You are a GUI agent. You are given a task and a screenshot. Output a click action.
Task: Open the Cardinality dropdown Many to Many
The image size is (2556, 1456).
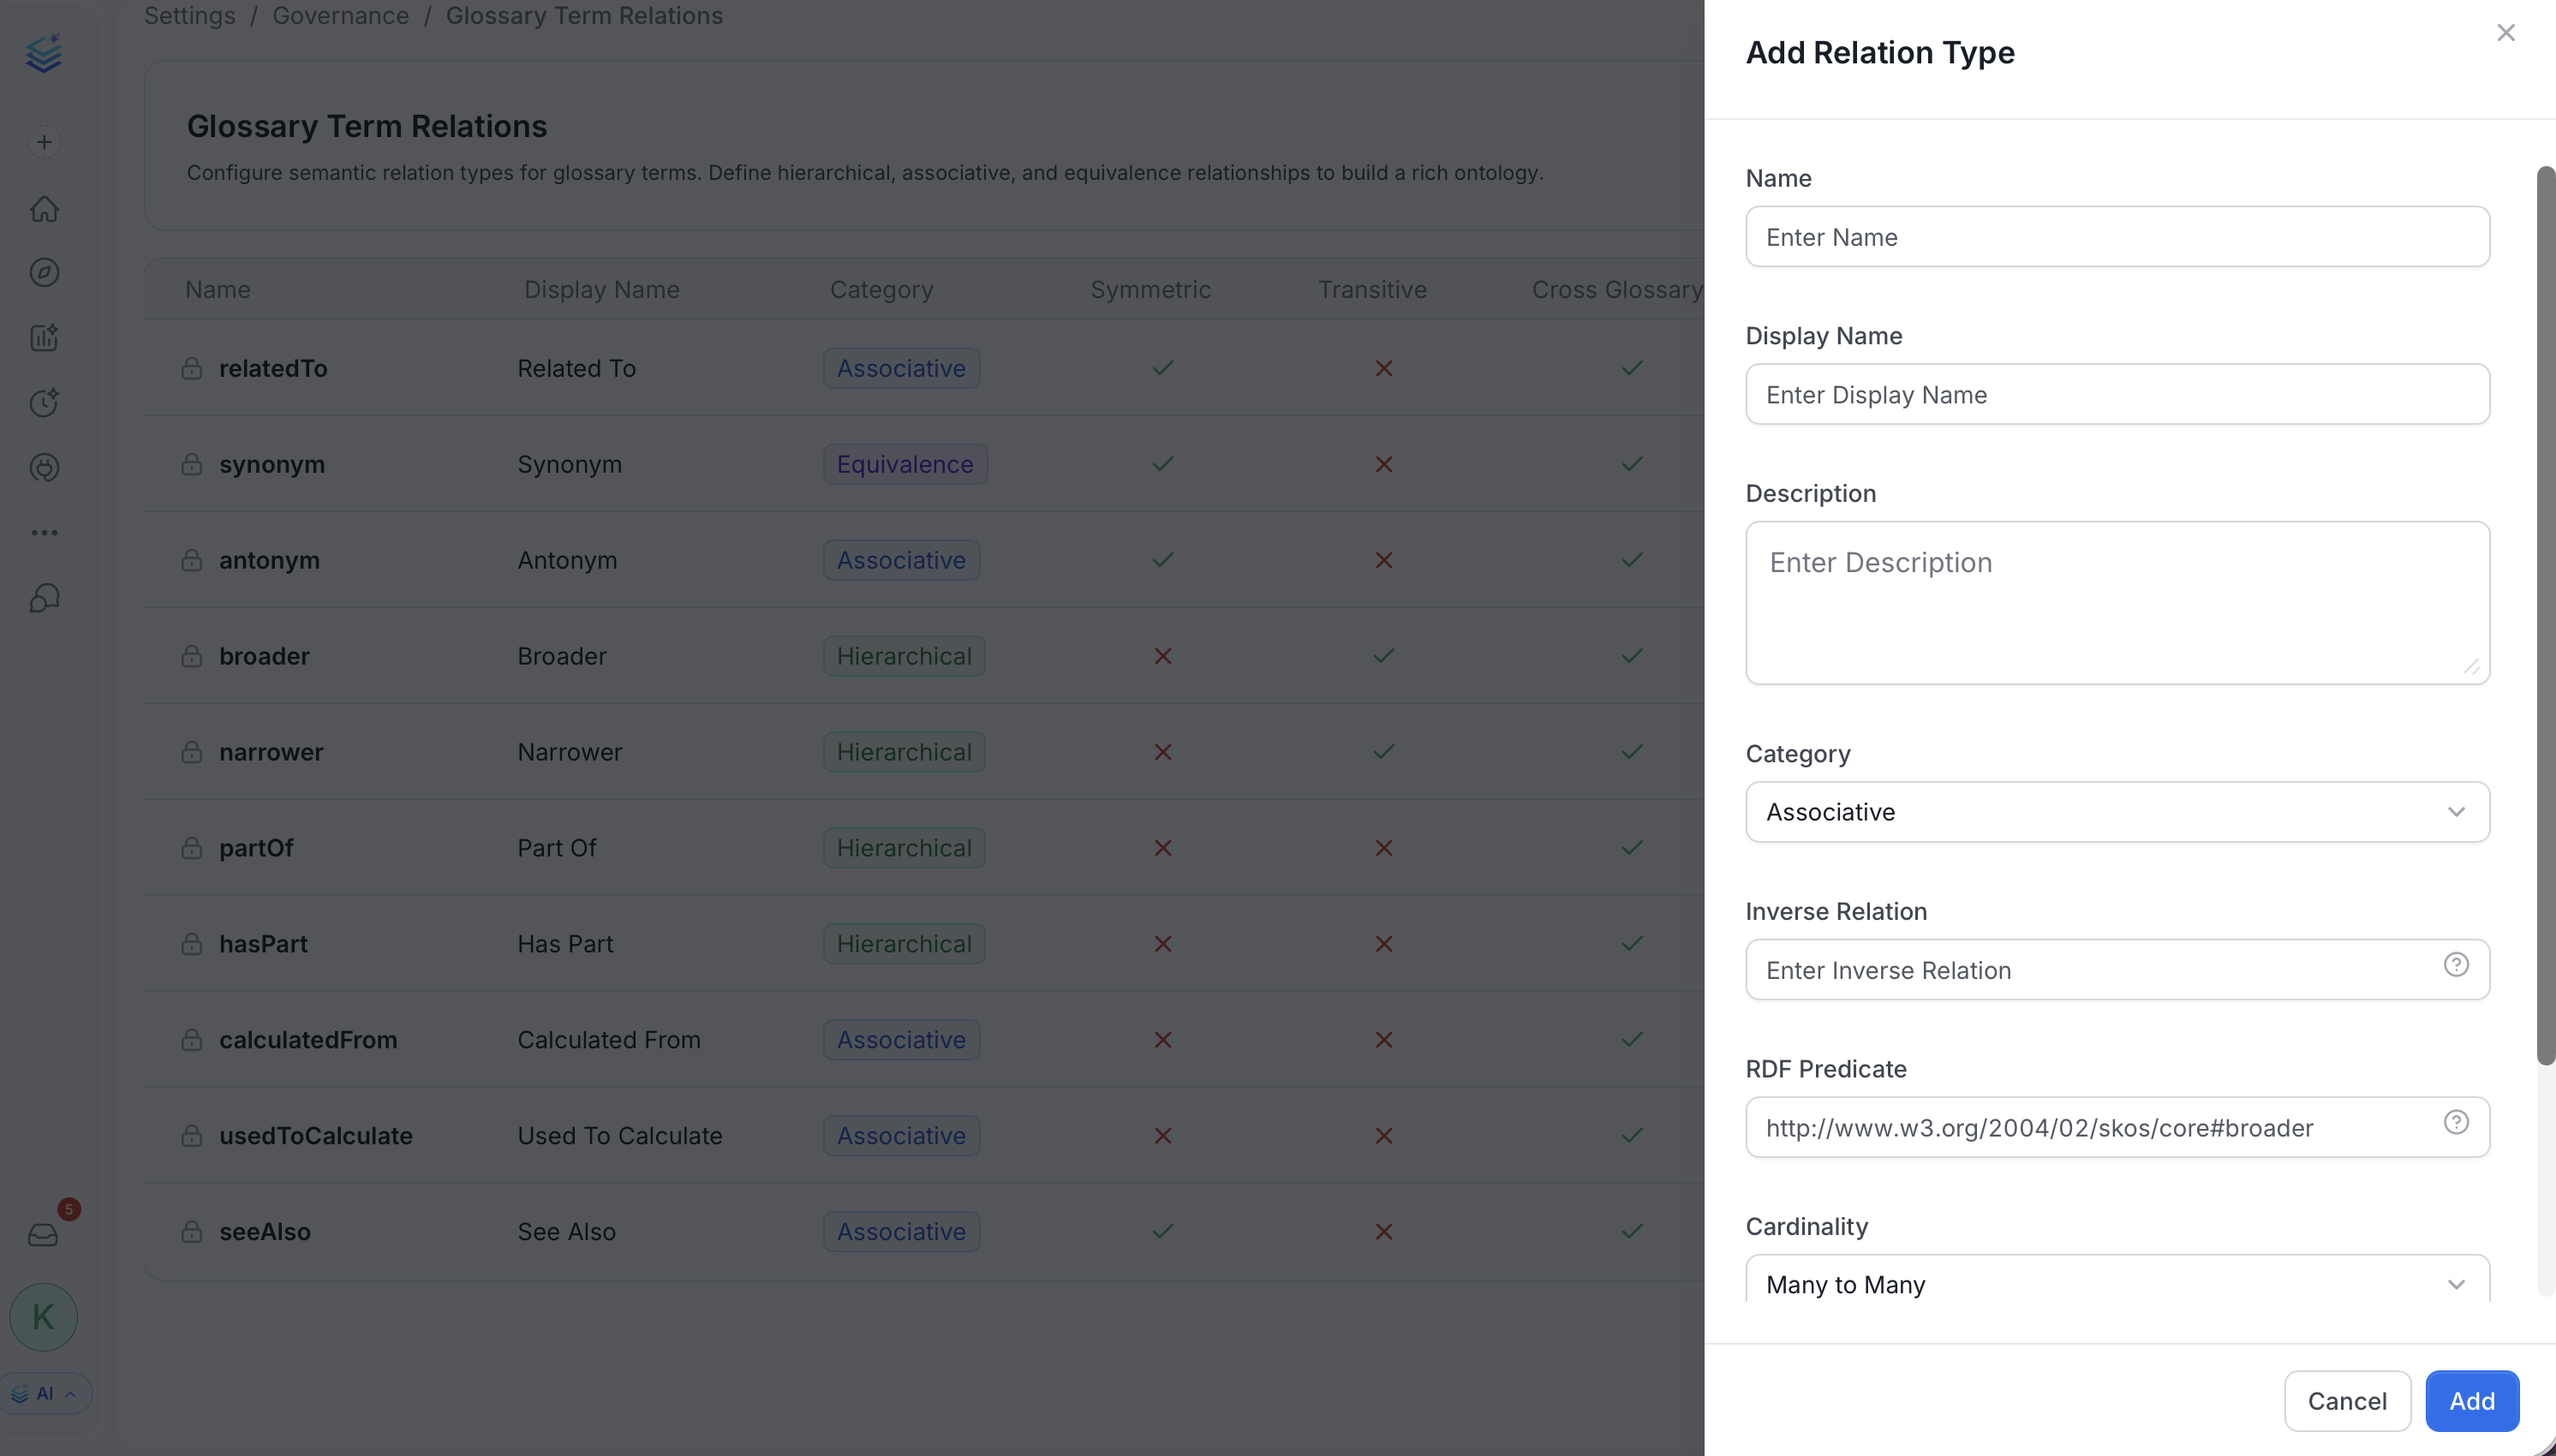click(2117, 1280)
